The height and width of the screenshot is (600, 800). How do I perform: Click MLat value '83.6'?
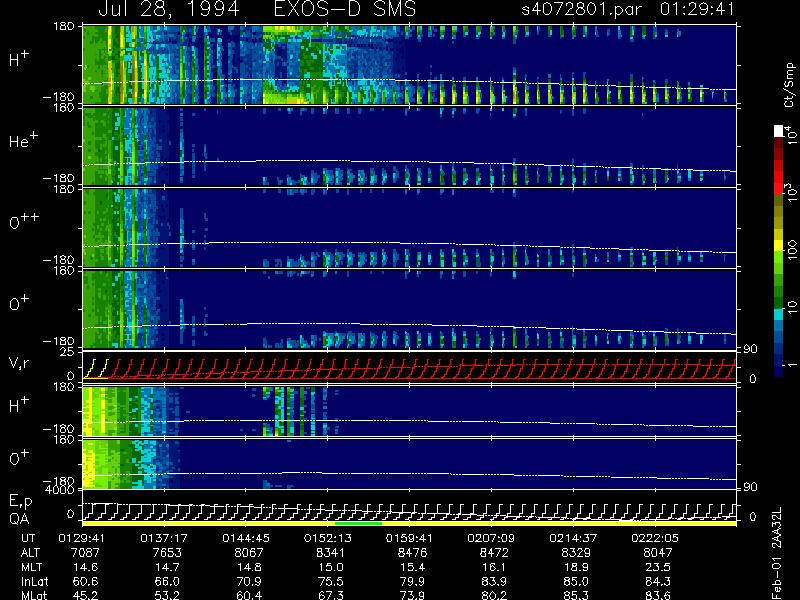coord(658,595)
